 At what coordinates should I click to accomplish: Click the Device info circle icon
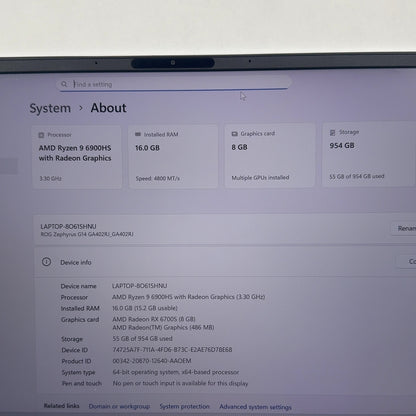pyautogui.click(x=46, y=262)
